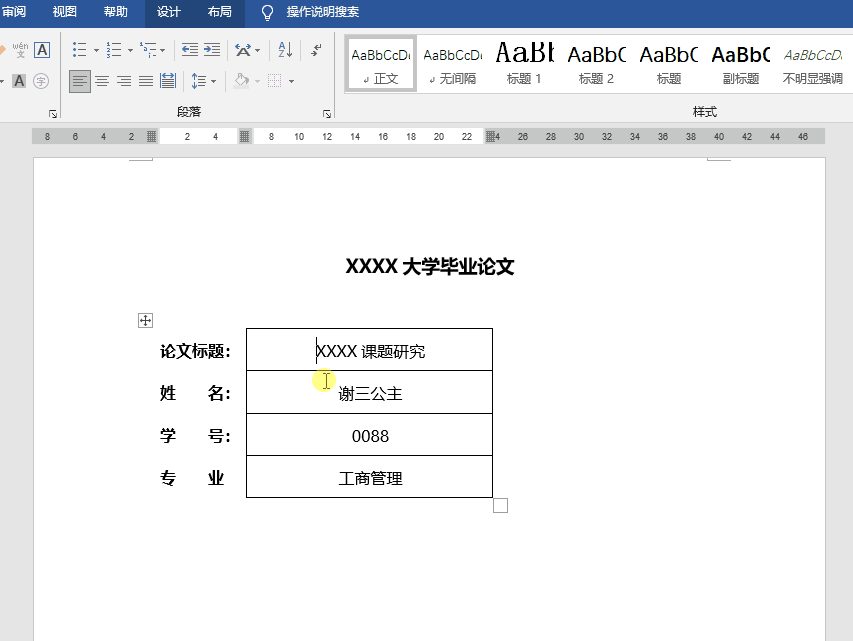This screenshot has height=641, width=853.
Task: Switch to the 设计 ribbon tab
Action: [x=167, y=13]
